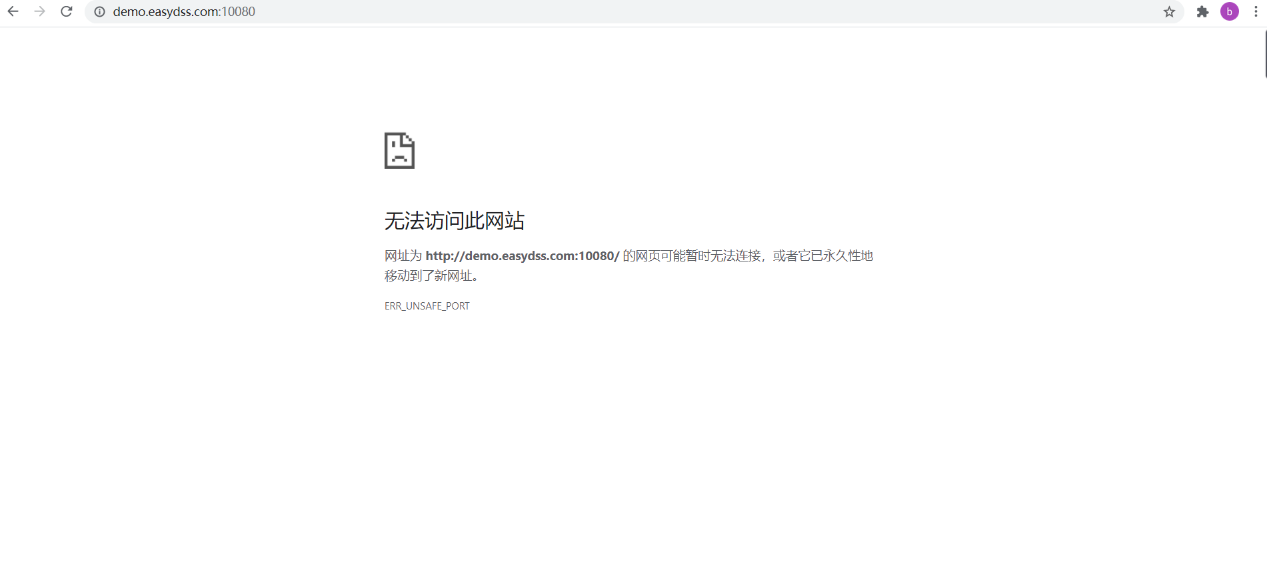Click the text 移动到了新网址。
Screen dimensions: 1267x573
click(432, 277)
